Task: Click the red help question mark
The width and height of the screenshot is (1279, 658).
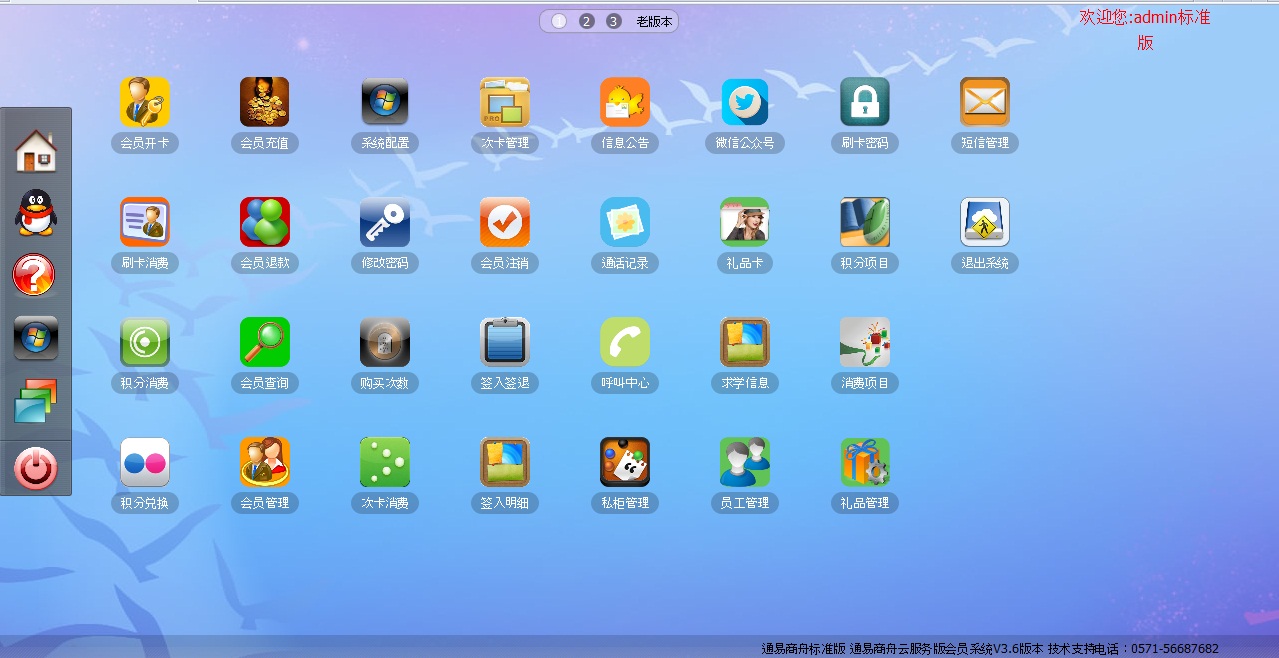Action: coord(34,275)
